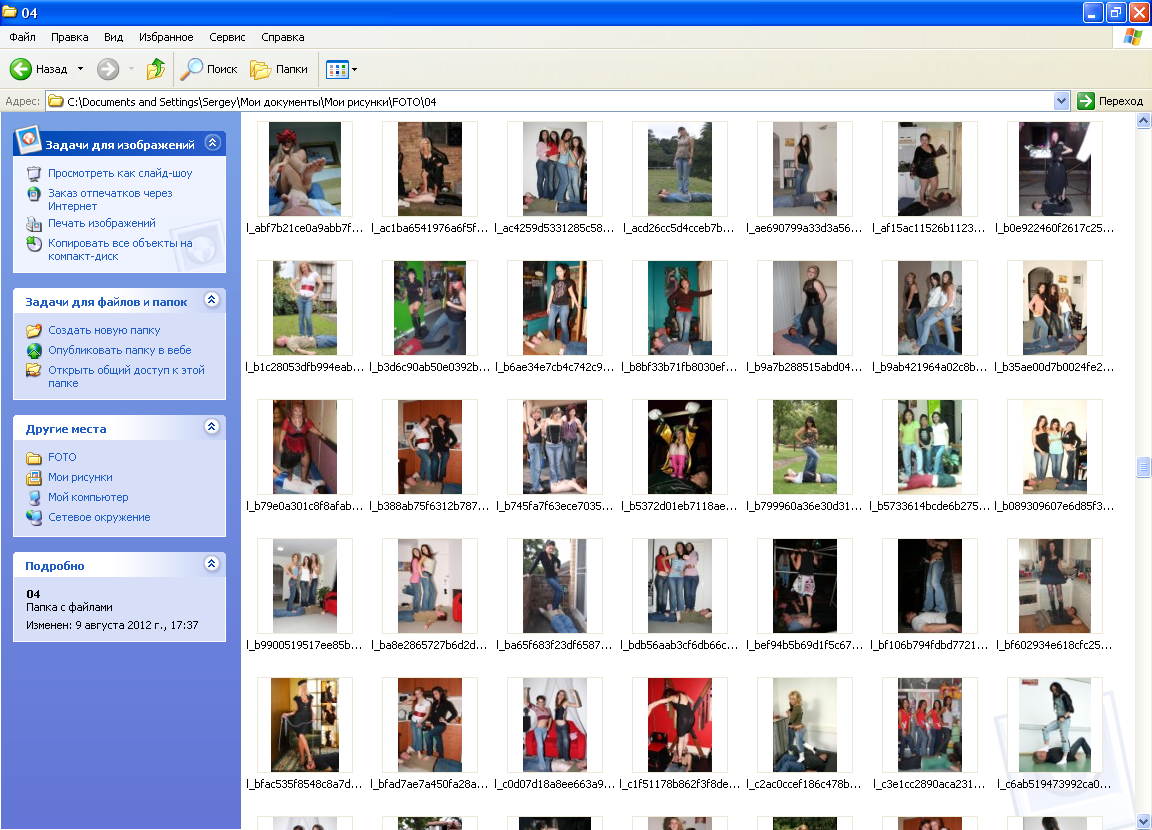Click the scrollbar up arrow
Screen dimensions: 1152x830
coord(1142,120)
